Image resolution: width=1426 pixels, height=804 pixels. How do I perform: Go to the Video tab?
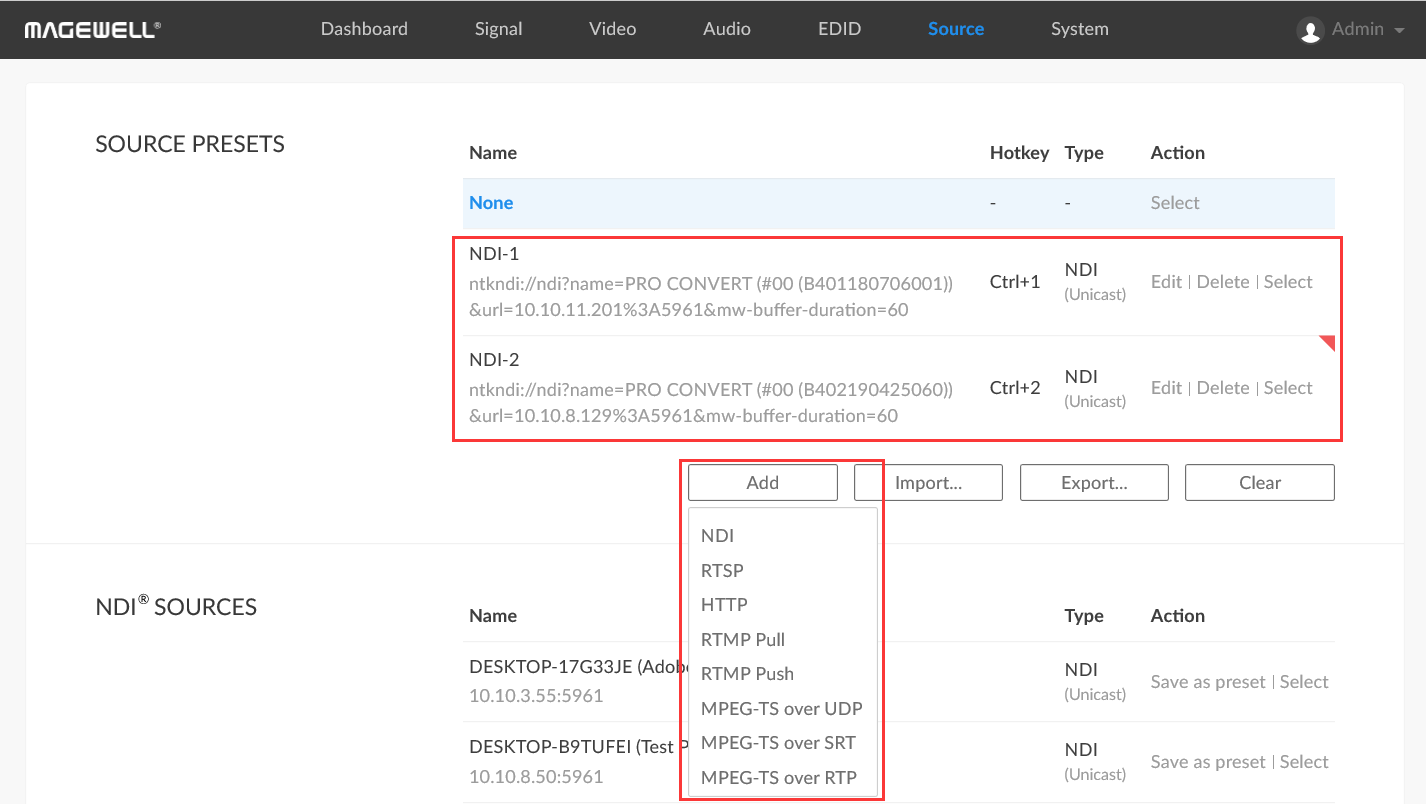pos(612,29)
